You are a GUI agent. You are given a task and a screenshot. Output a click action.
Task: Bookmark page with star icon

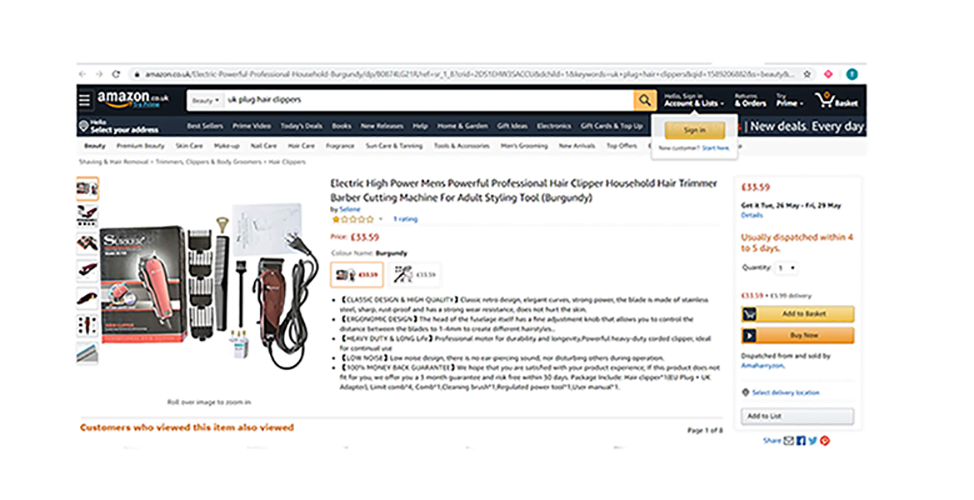pos(807,74)
